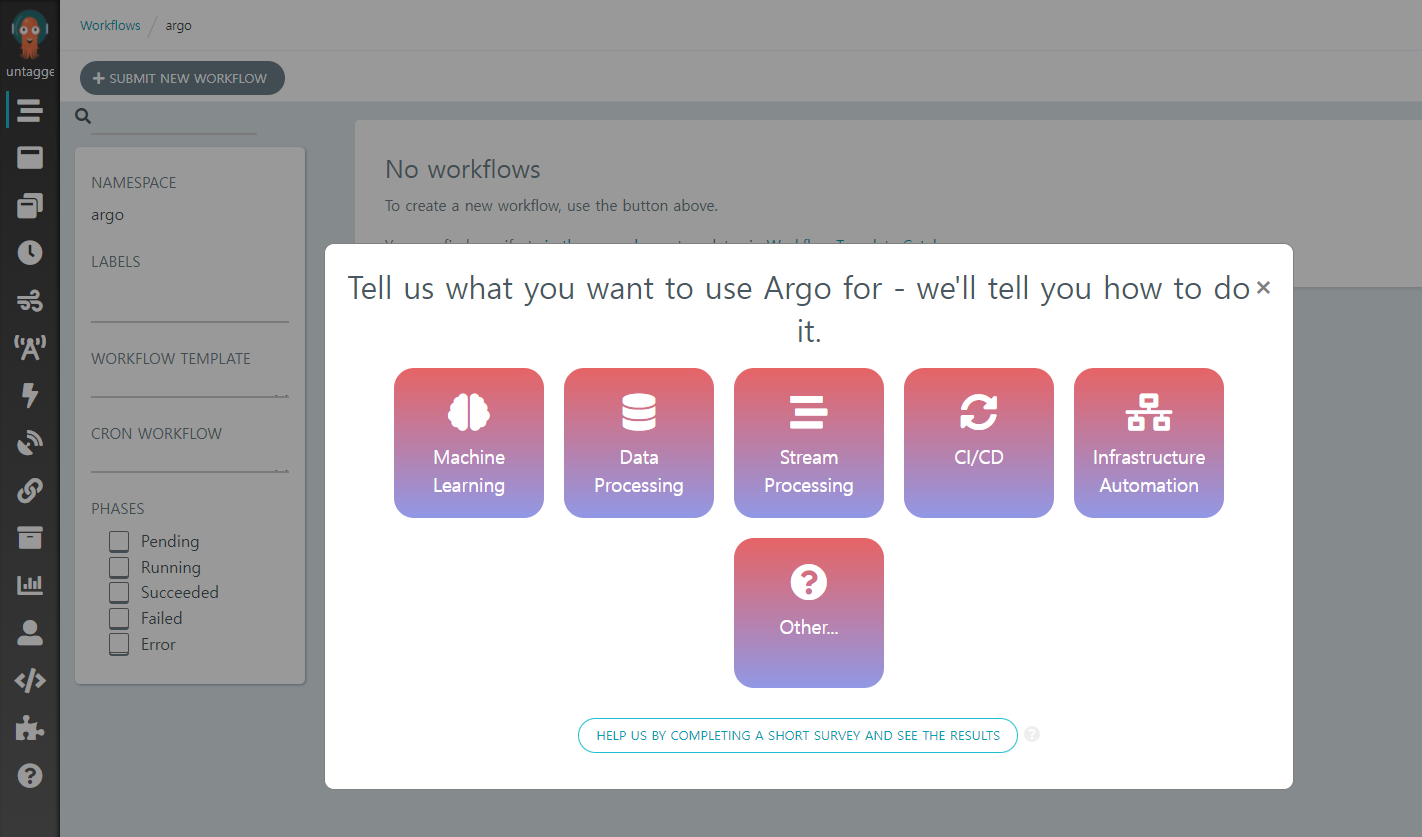Viewport: 1422px width, 837px height.
Task: Close the Argo use-case dialog
Action: tap(1263, 288)
